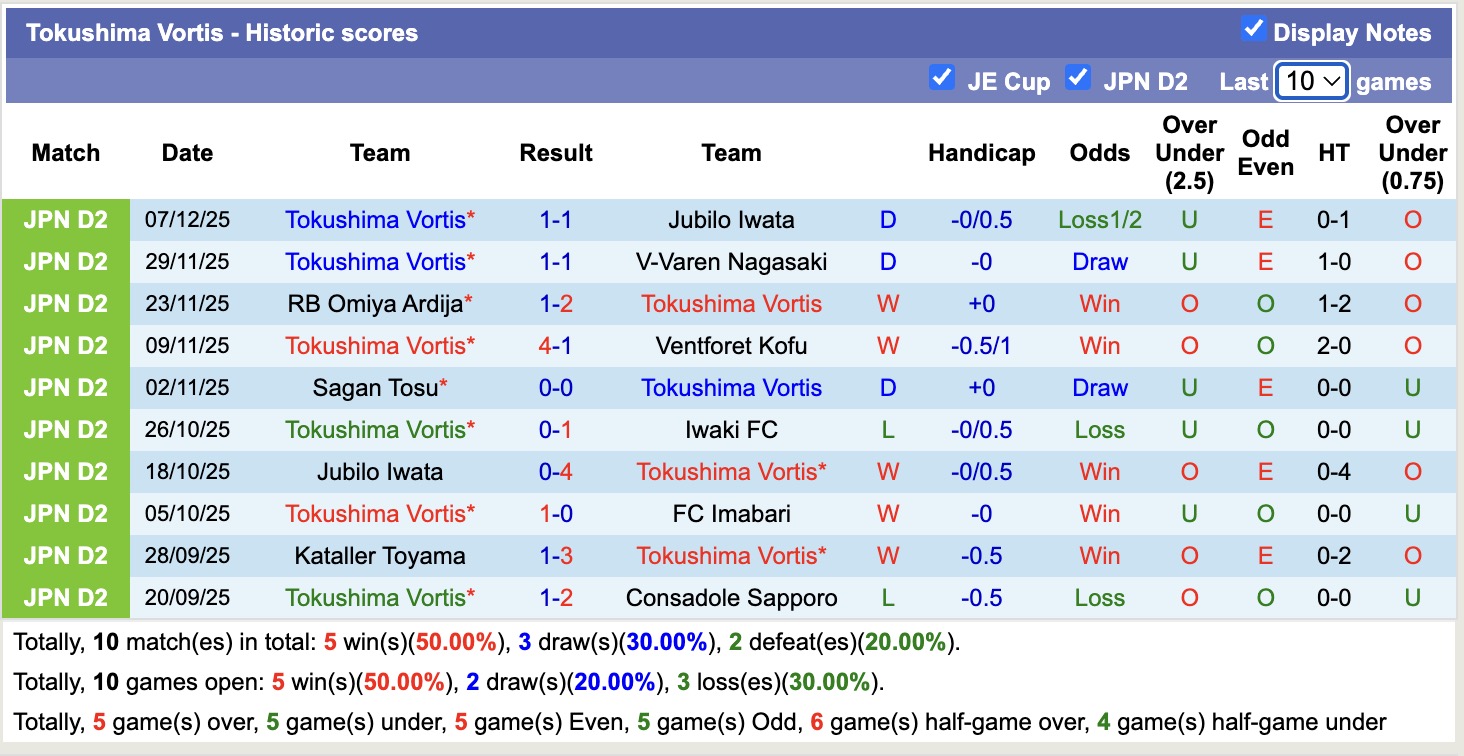Open the Last games count dropdown
The image size is (1464, 756).
point(1311,81)
